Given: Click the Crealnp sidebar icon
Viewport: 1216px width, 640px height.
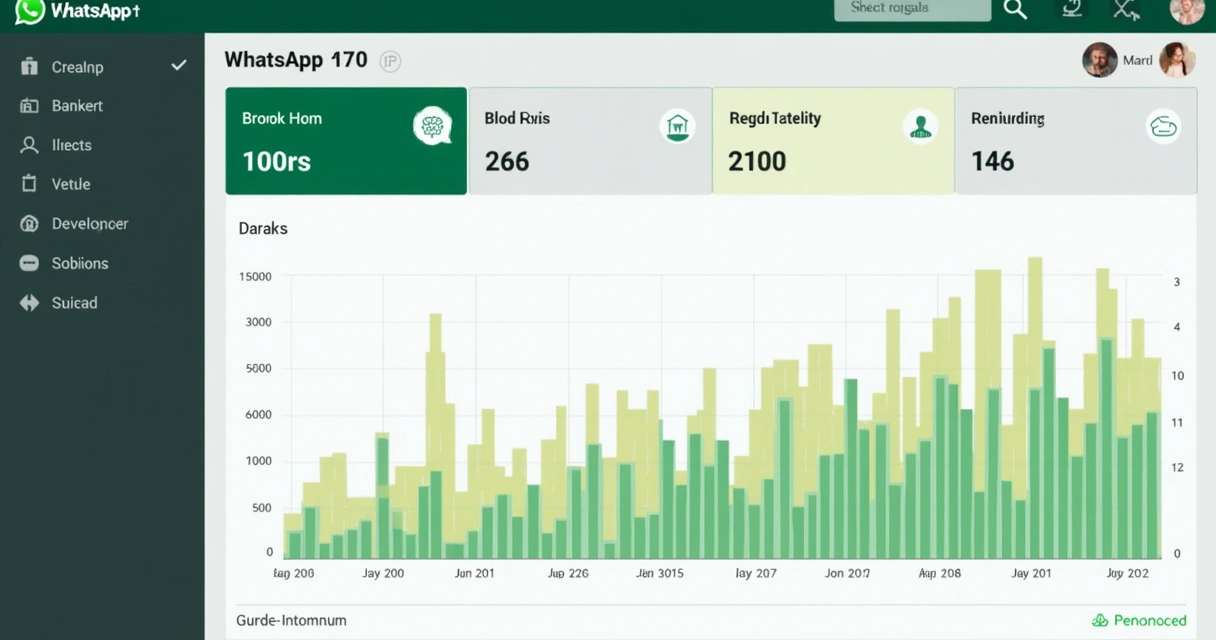Looking at the screenshot, I should point(29,67).
